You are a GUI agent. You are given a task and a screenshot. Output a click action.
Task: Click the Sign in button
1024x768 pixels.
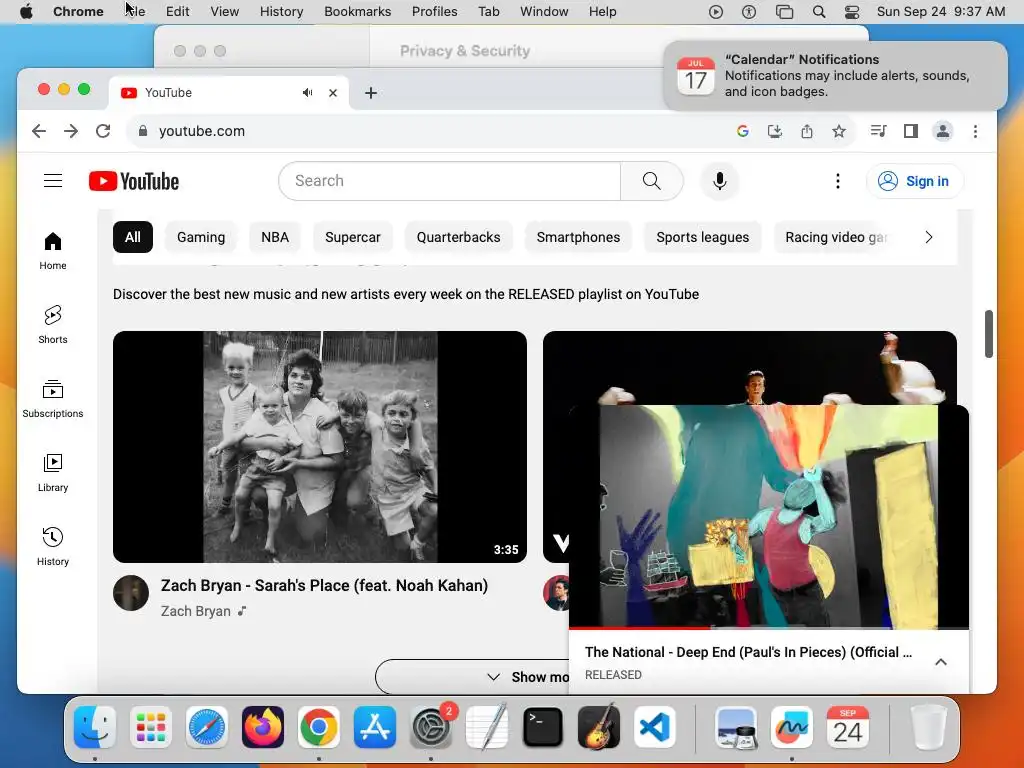[914, 181]
